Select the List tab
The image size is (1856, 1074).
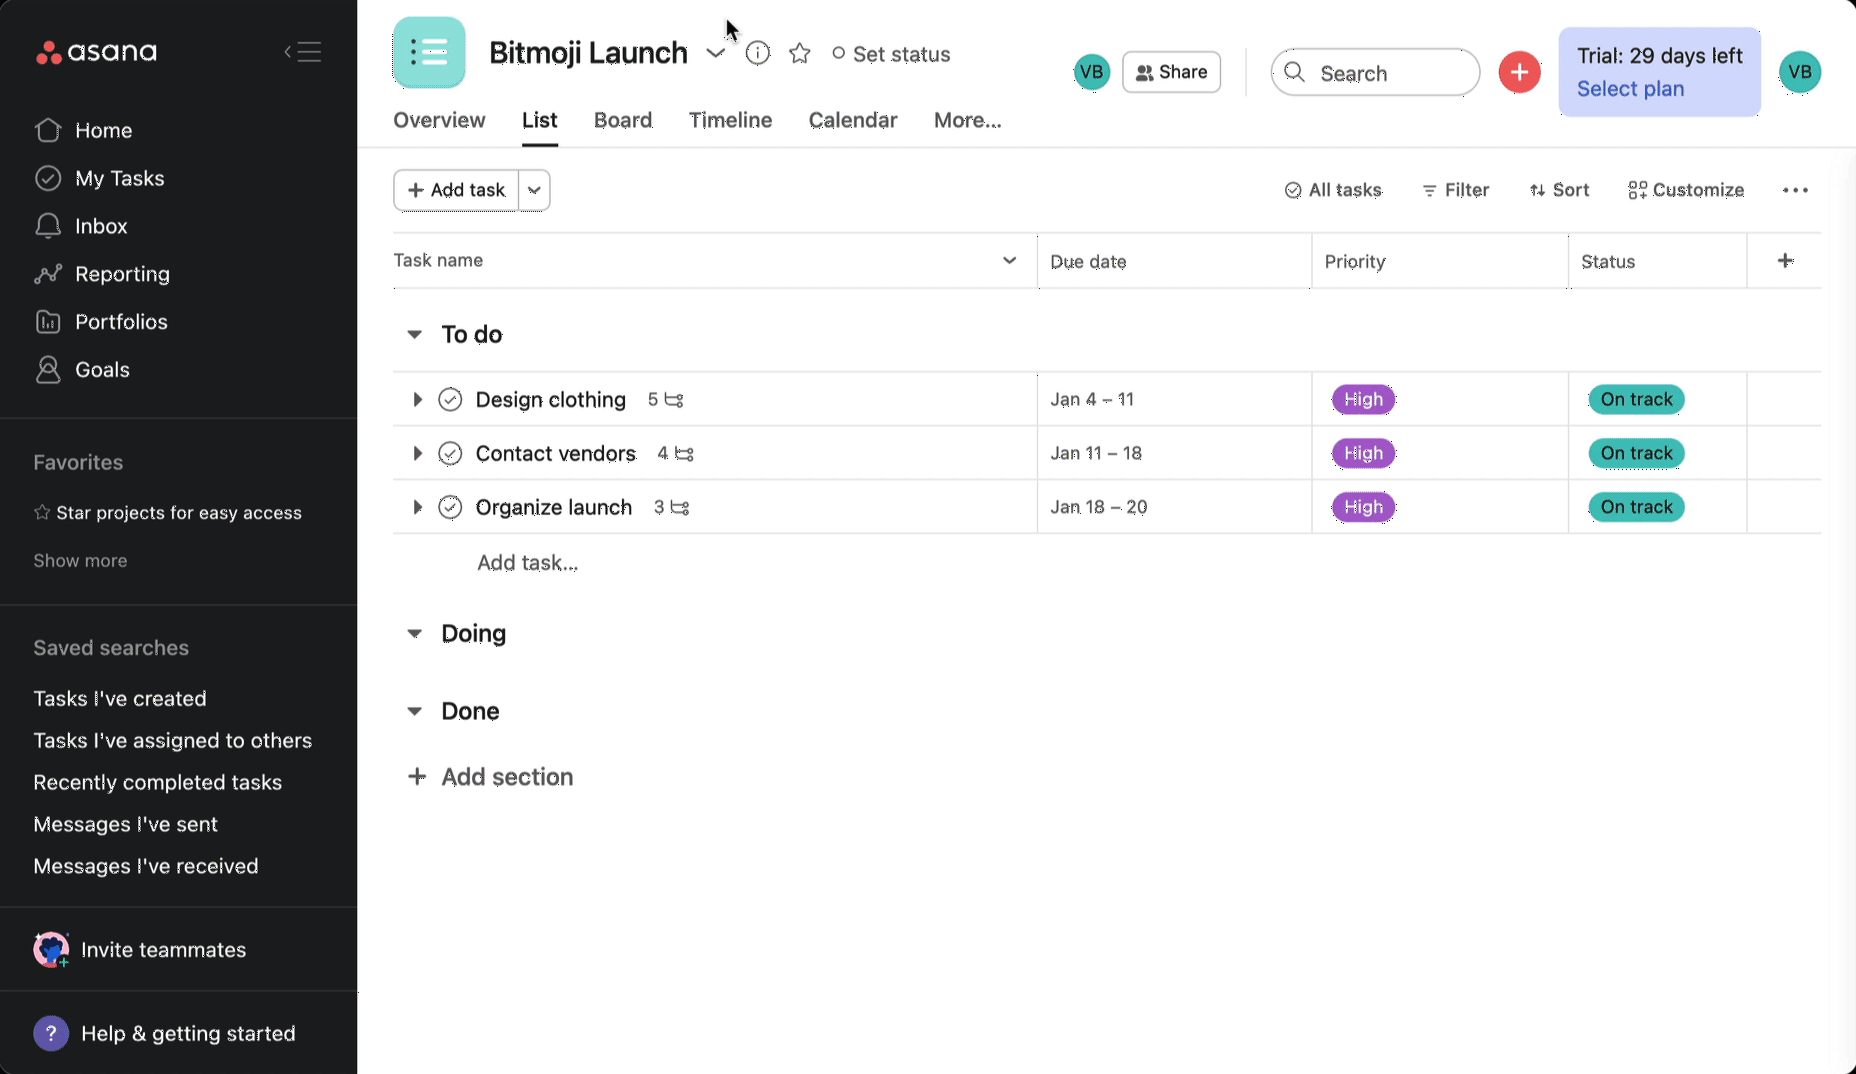tap(539, 120)
